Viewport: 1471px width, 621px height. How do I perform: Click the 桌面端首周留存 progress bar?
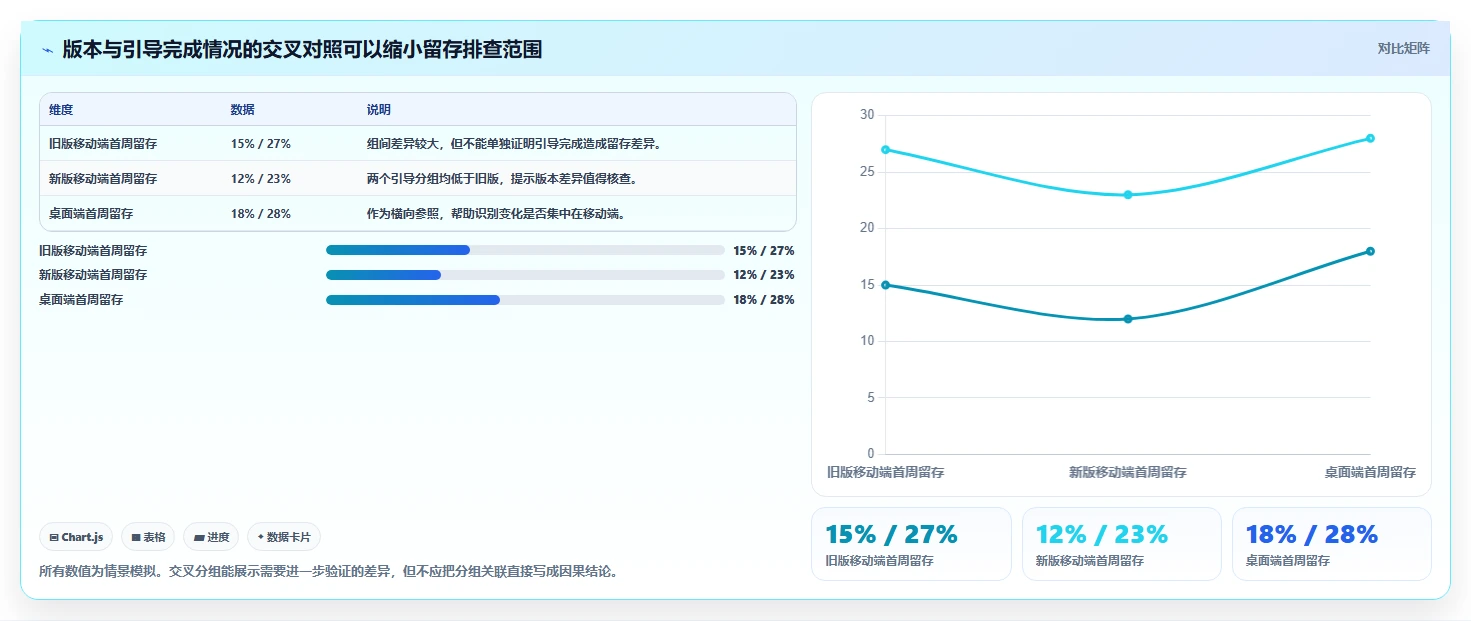pos(525,300)
